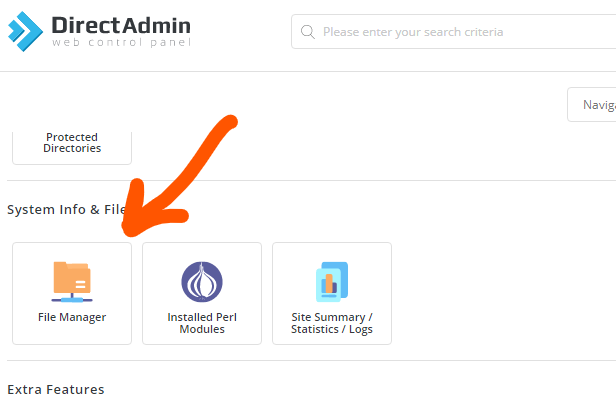The height and width of the screenshot is (402, 616).
Task: Click the Installed Perl Modules onion icon
Action: tap(202, 281)
